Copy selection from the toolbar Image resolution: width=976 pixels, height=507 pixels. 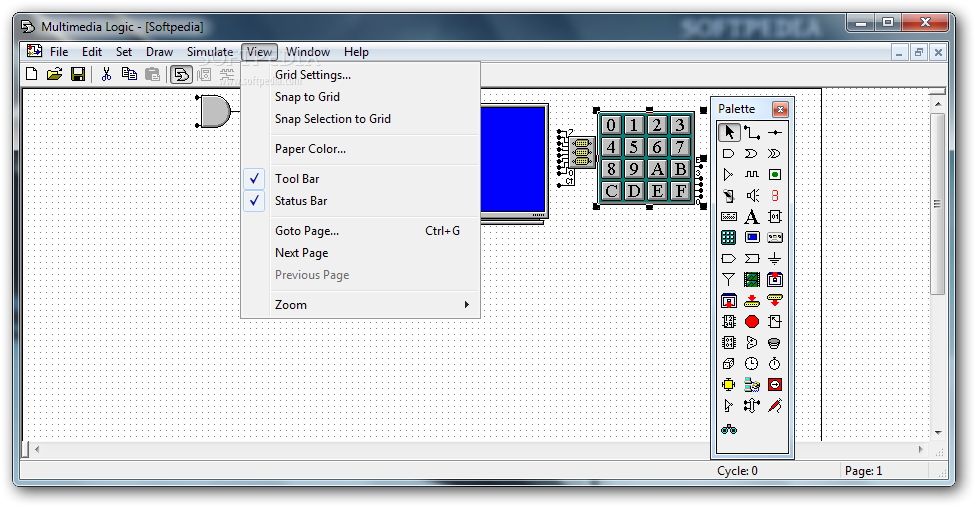click(x=129, y=75)
